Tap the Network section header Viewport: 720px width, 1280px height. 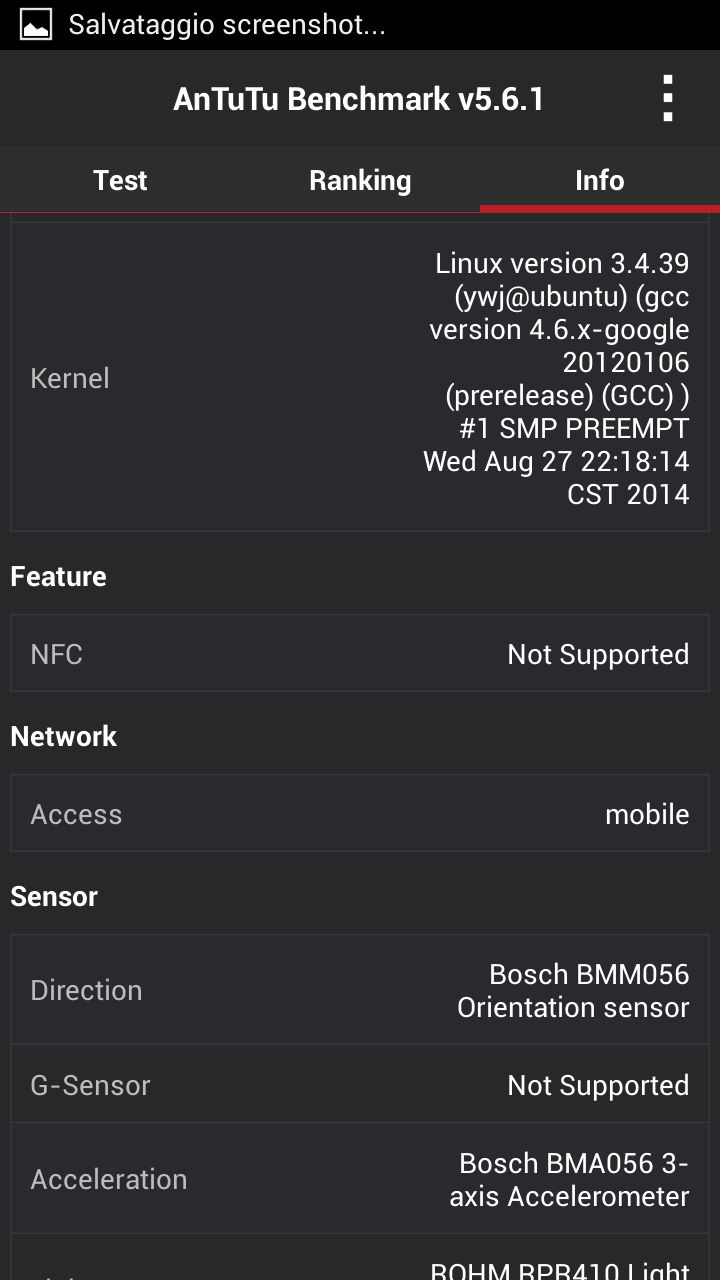pyautogui.click(x=64, y=736)
